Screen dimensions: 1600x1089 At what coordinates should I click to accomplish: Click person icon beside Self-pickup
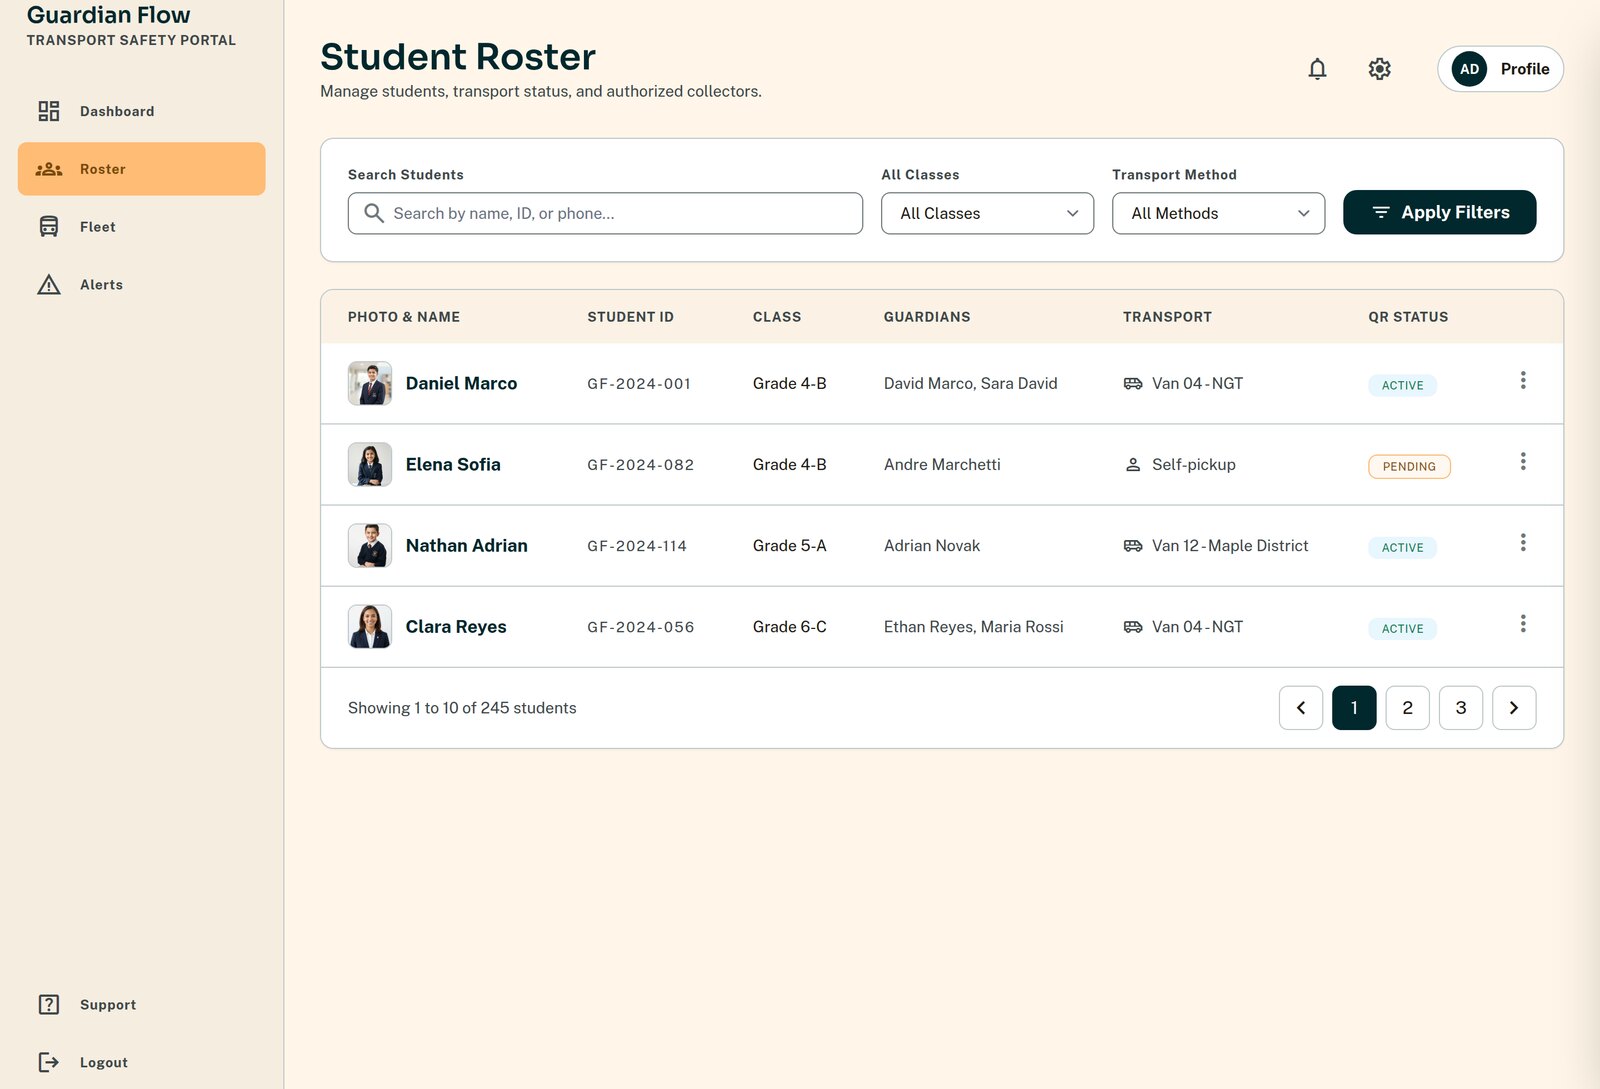[x=1133, y=465]
